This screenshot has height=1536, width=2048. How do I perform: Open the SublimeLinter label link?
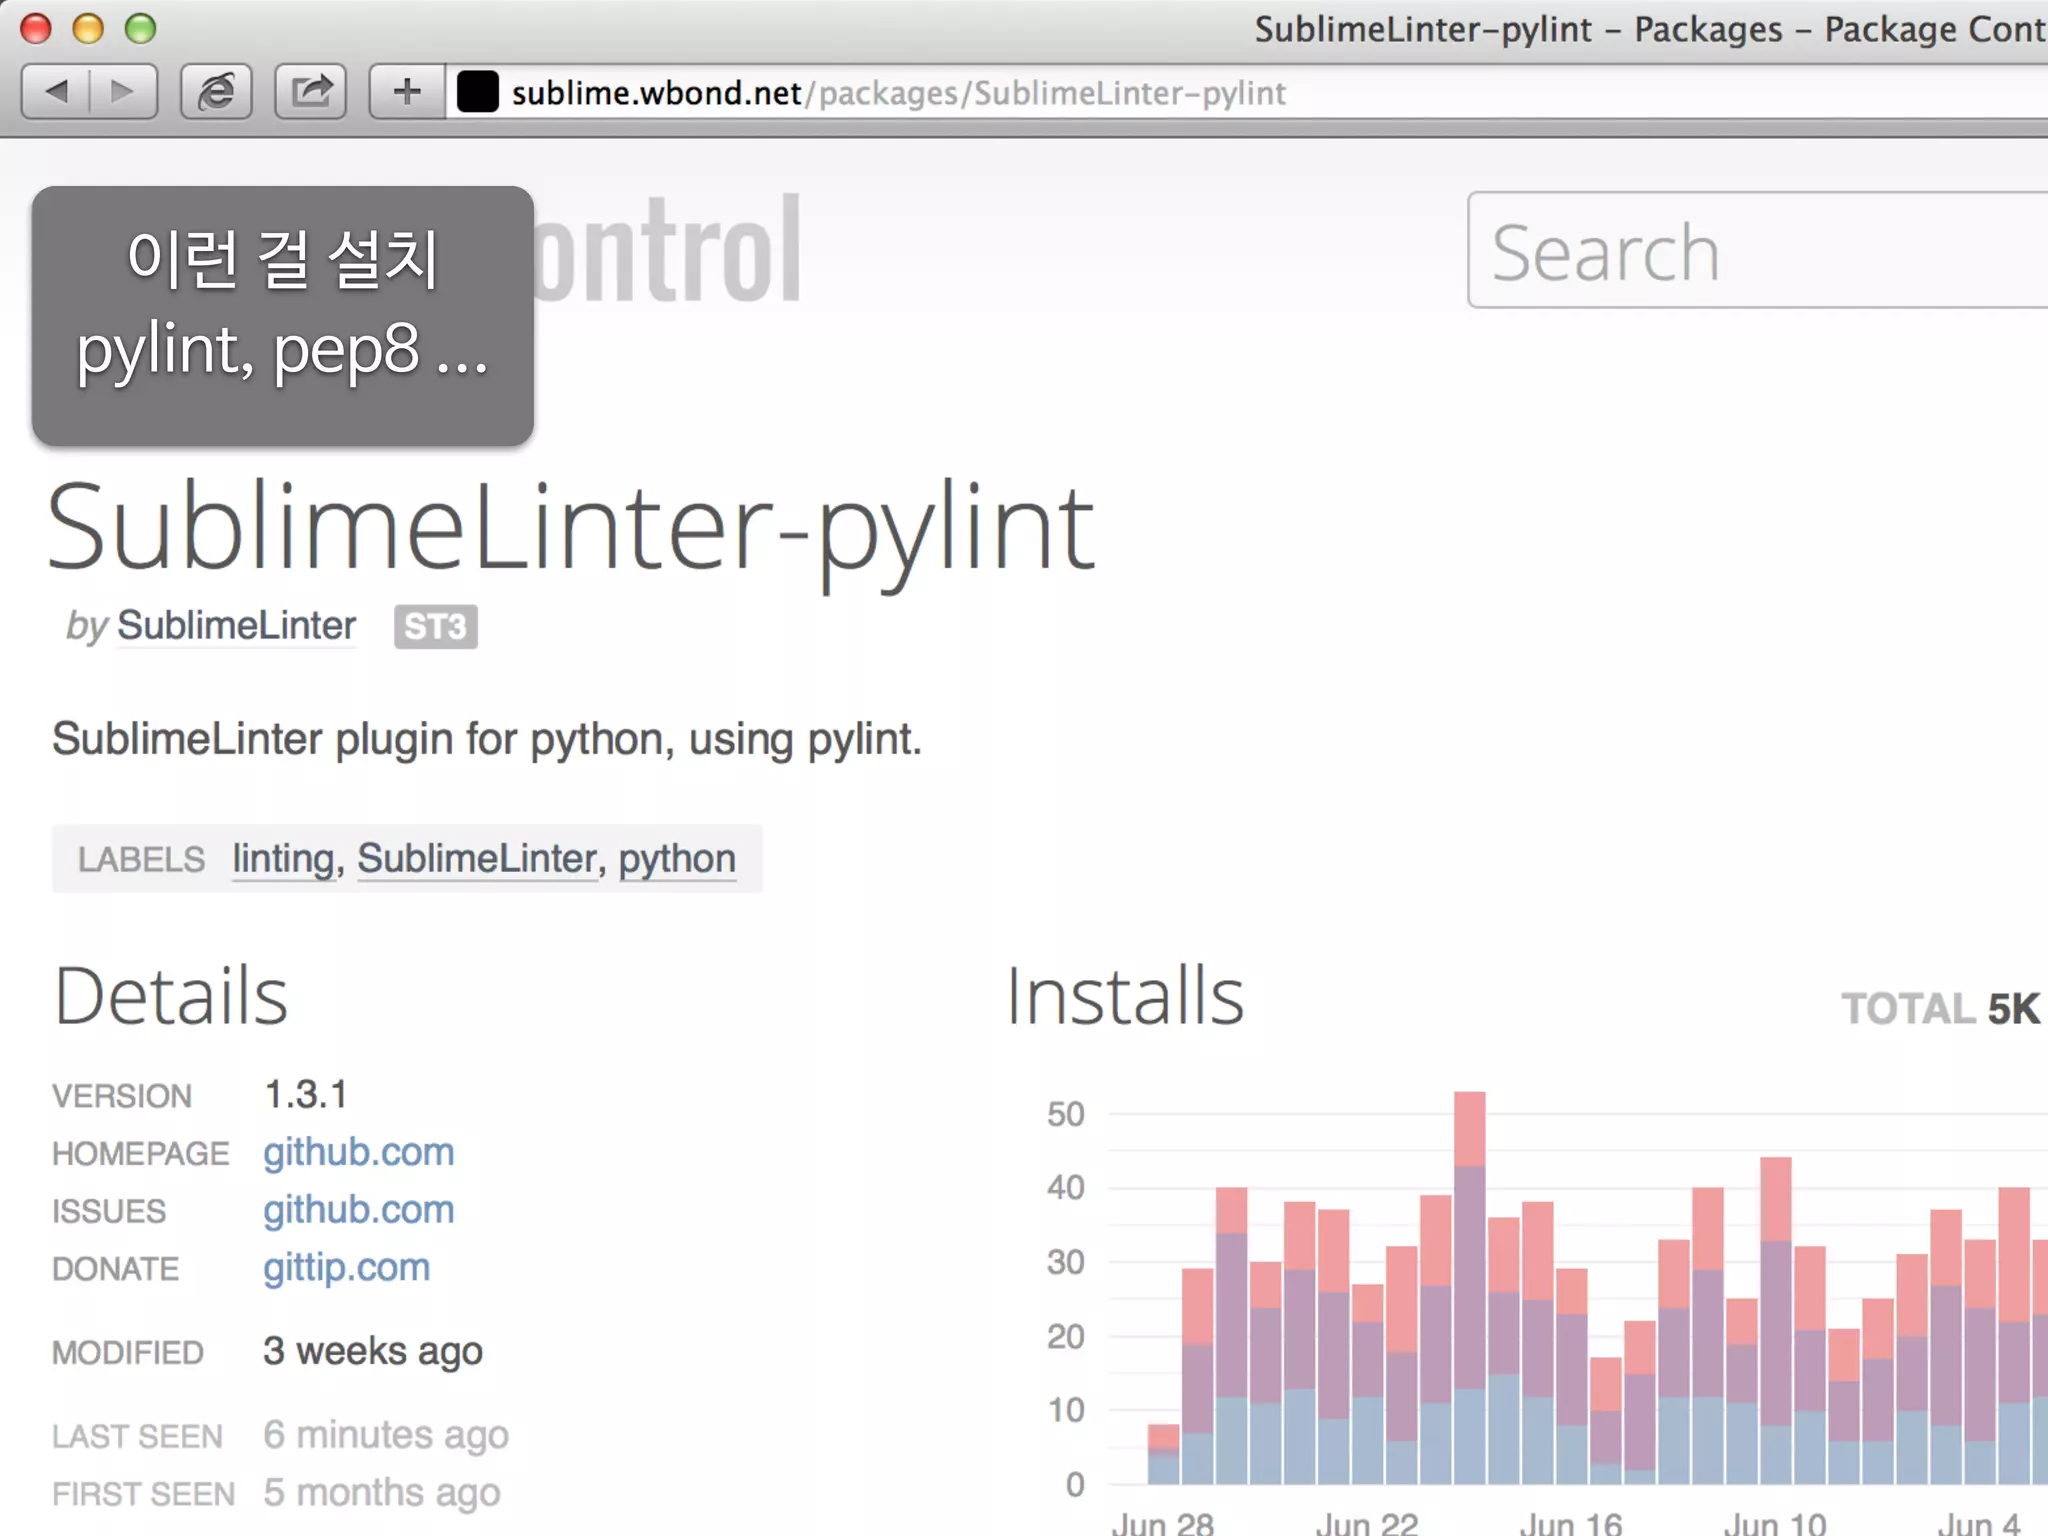478,859
